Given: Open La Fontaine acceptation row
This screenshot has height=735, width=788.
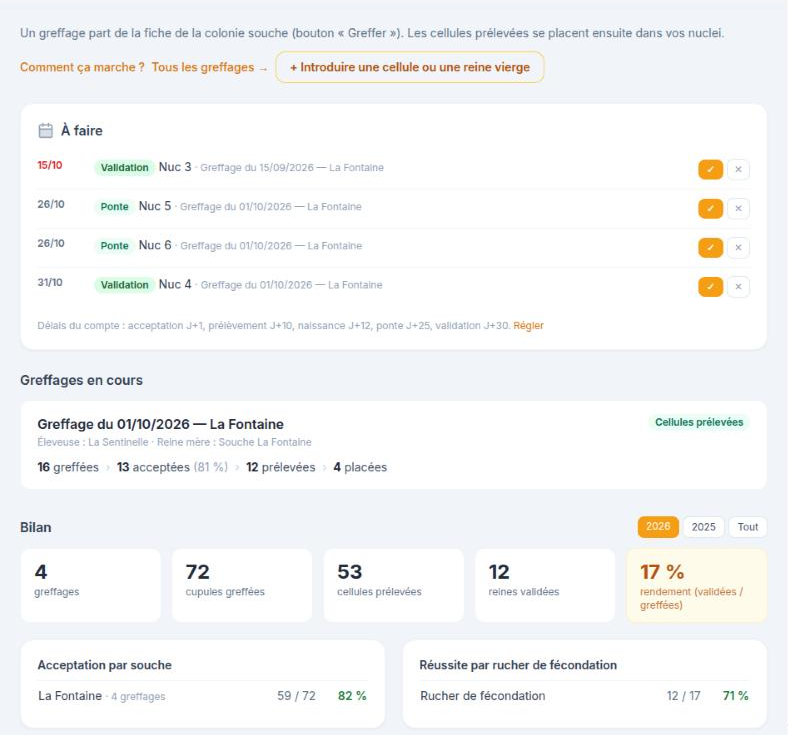Looking at the screenshot, I should pyautogui.click(x=203, y=696).
